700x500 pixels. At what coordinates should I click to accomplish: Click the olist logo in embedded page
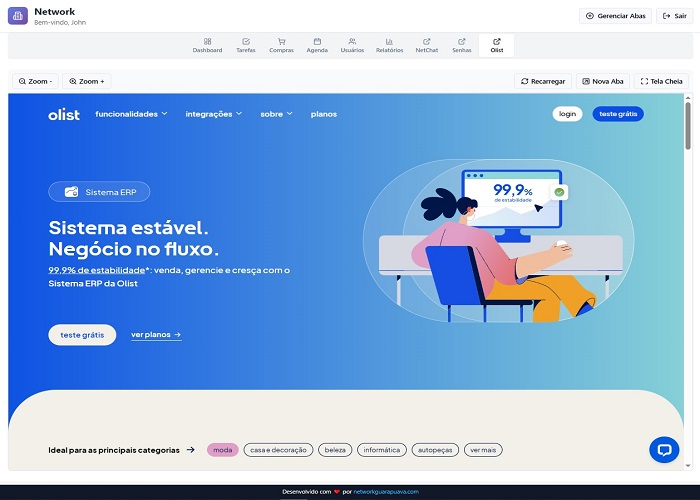point(64,114)
